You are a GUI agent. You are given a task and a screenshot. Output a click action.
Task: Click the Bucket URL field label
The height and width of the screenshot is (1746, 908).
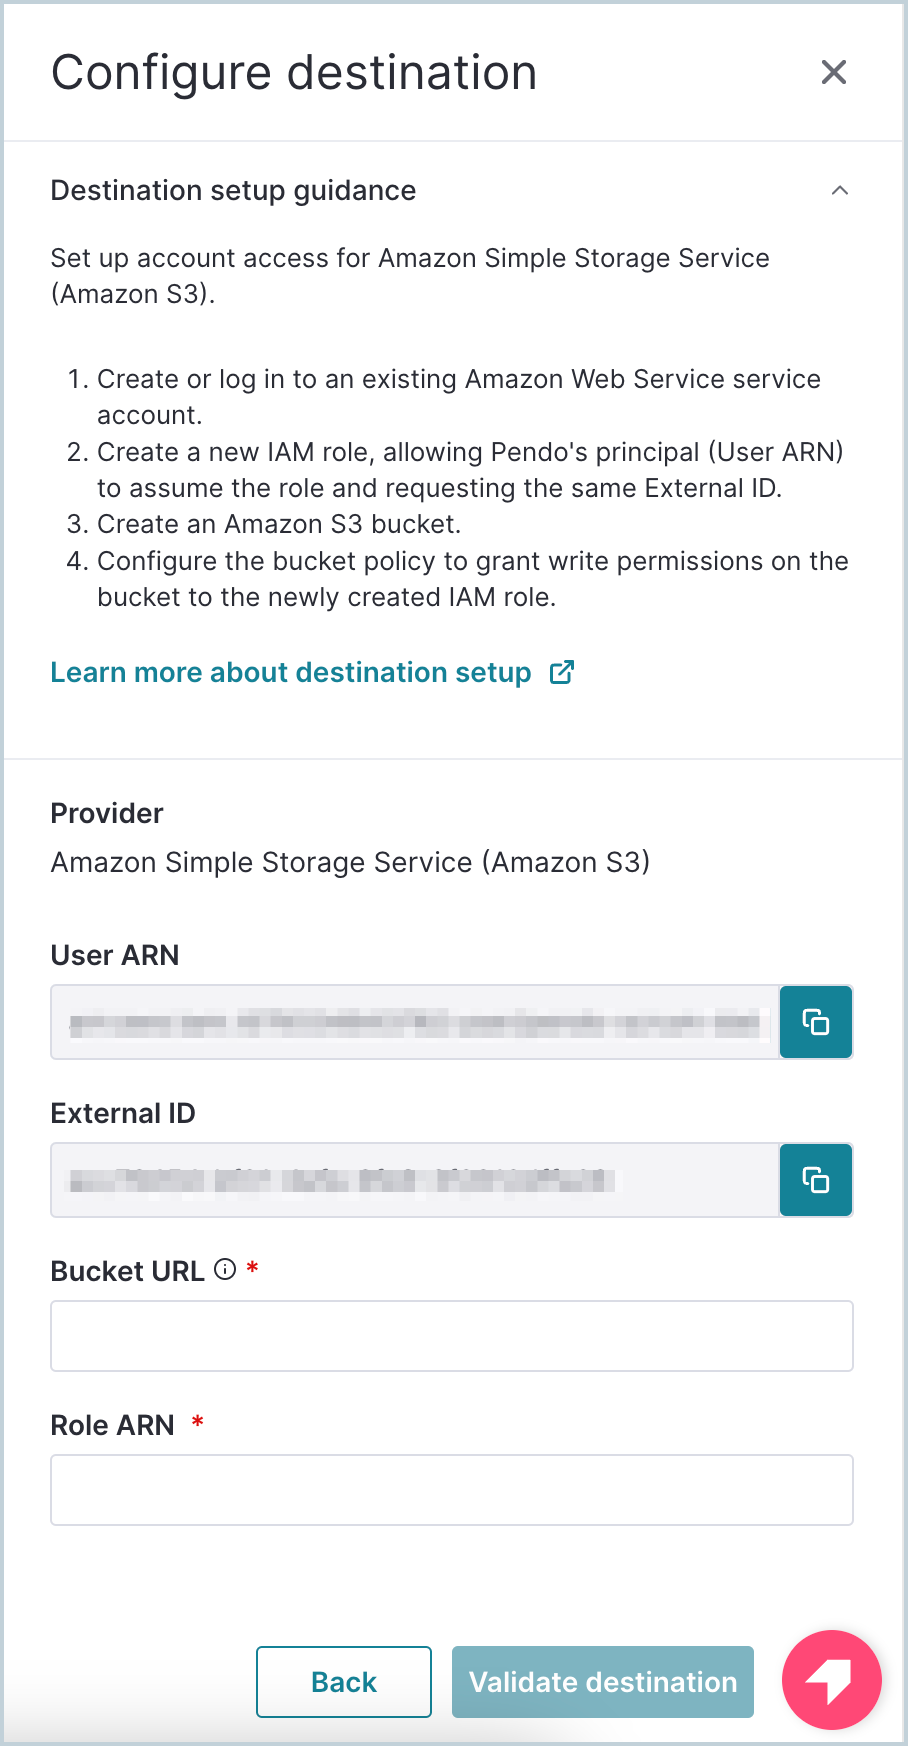(x=128, y=1271)
